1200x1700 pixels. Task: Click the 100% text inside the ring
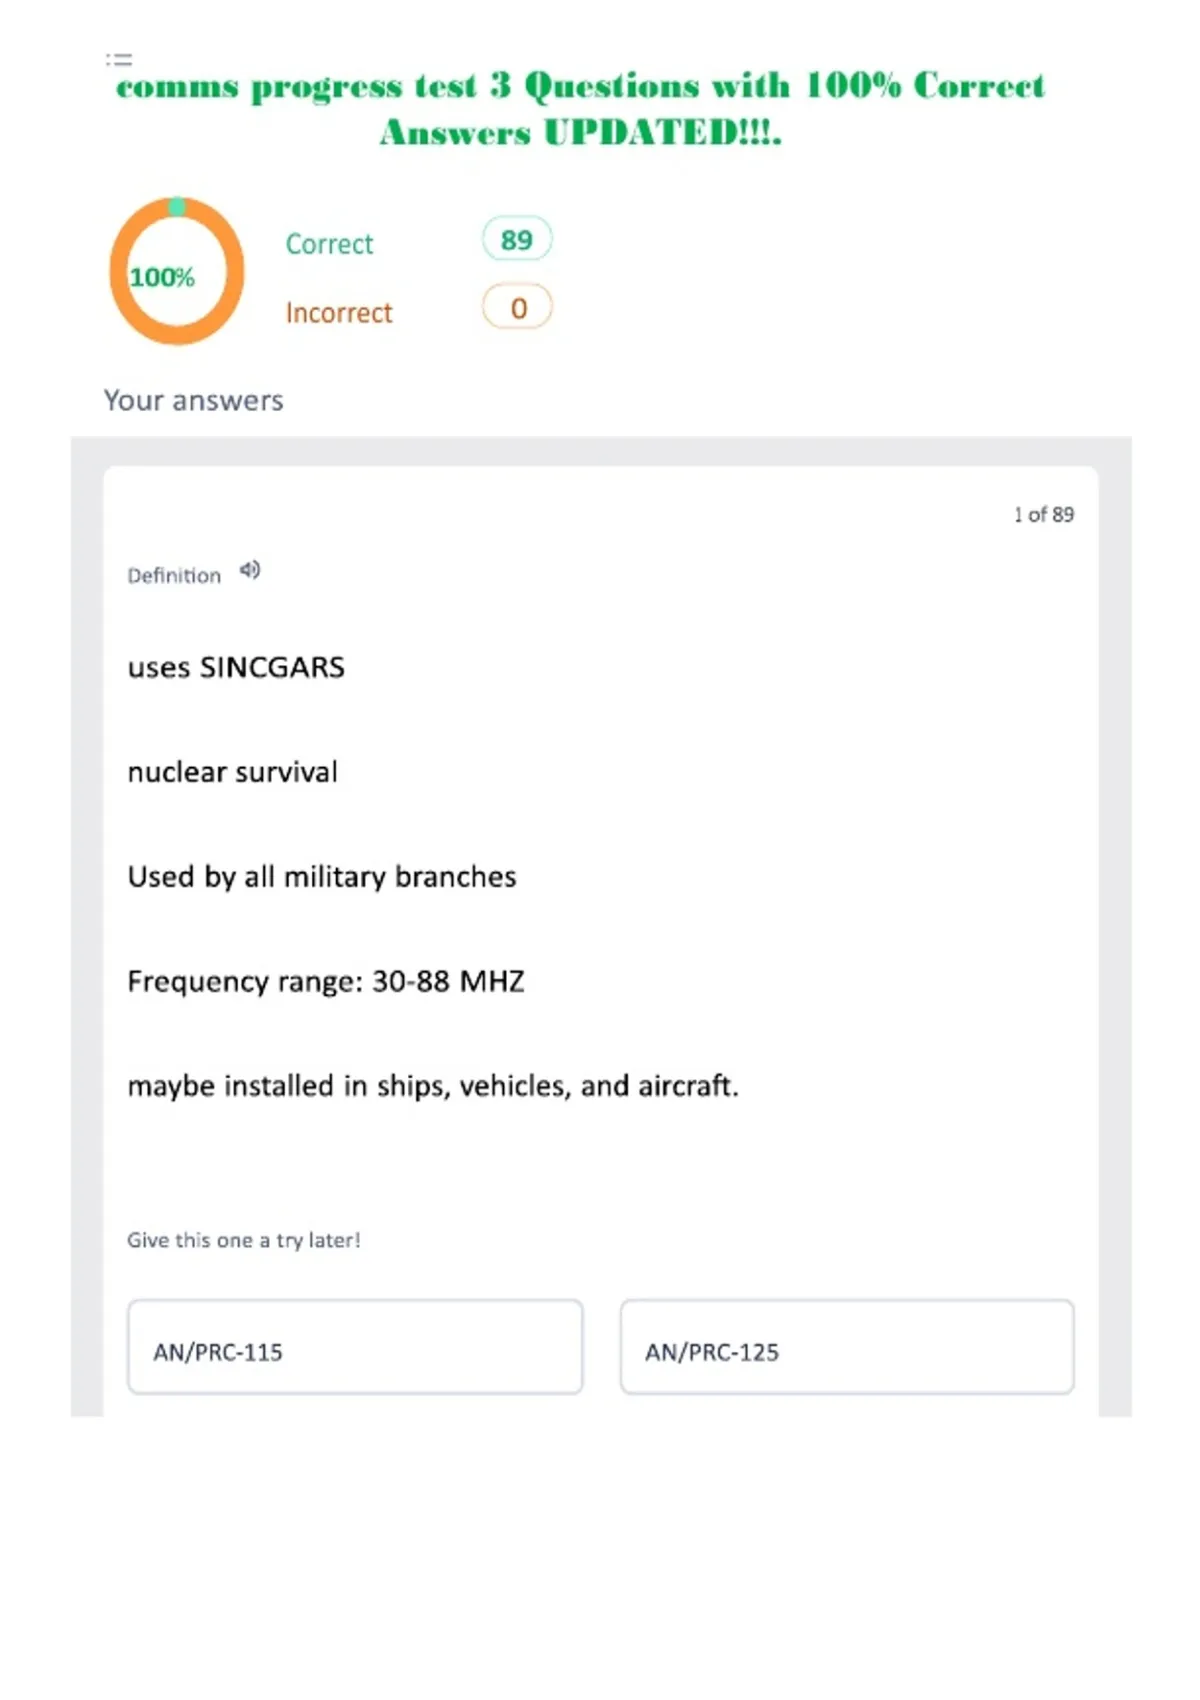pyautogui.click(x=162, y=277)
